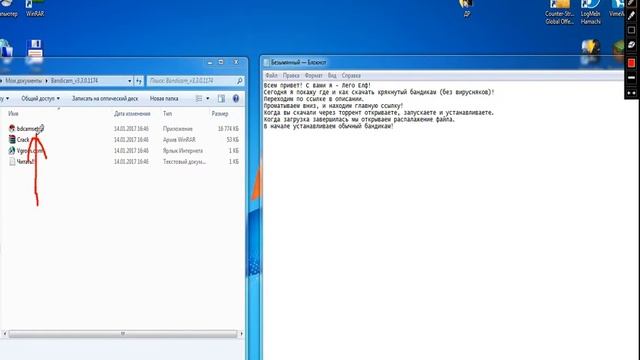Click the Notepad line starting Всем привет!

coord(317,85)
